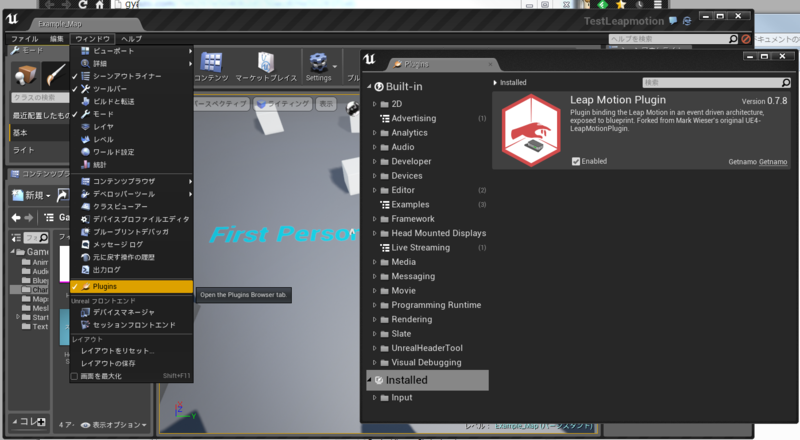The width and height of the screenshot is (800, 440).
Task: Open the Settings toolbar icon
Action: [318, 67]
